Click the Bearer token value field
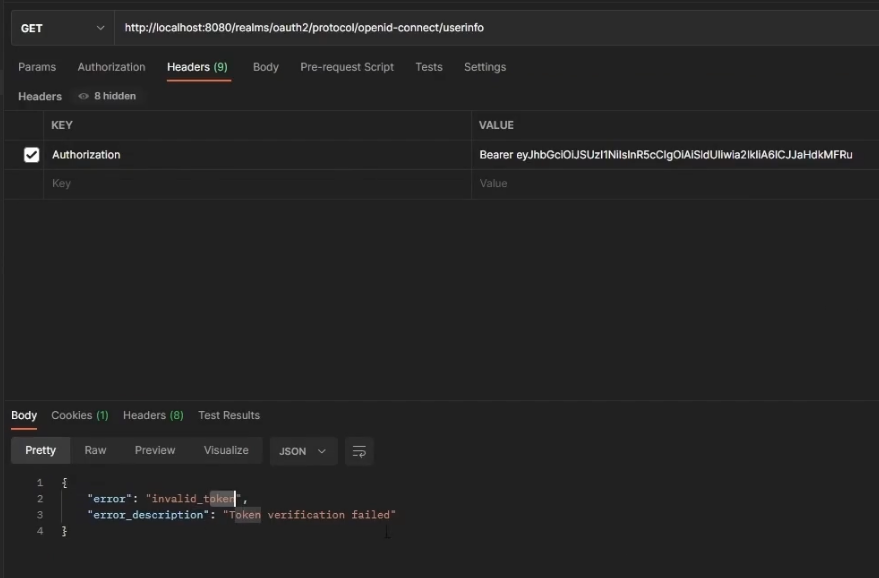This screenshot has width=879, height=578. pyautogui.click(x=665, y=155)
